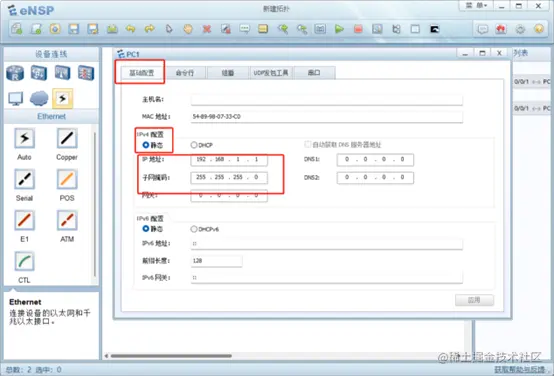This screenshot has width=554, height=376.
Task: Click the New Topology toolbar icon
Action: pyautogui.click(x=17, y=29)
